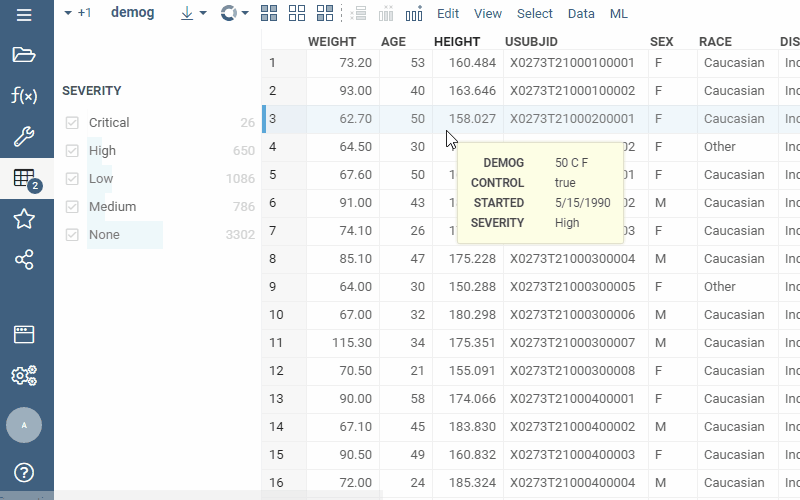
Task: Select the None category with 3302 count
Action: pos(161,235)
